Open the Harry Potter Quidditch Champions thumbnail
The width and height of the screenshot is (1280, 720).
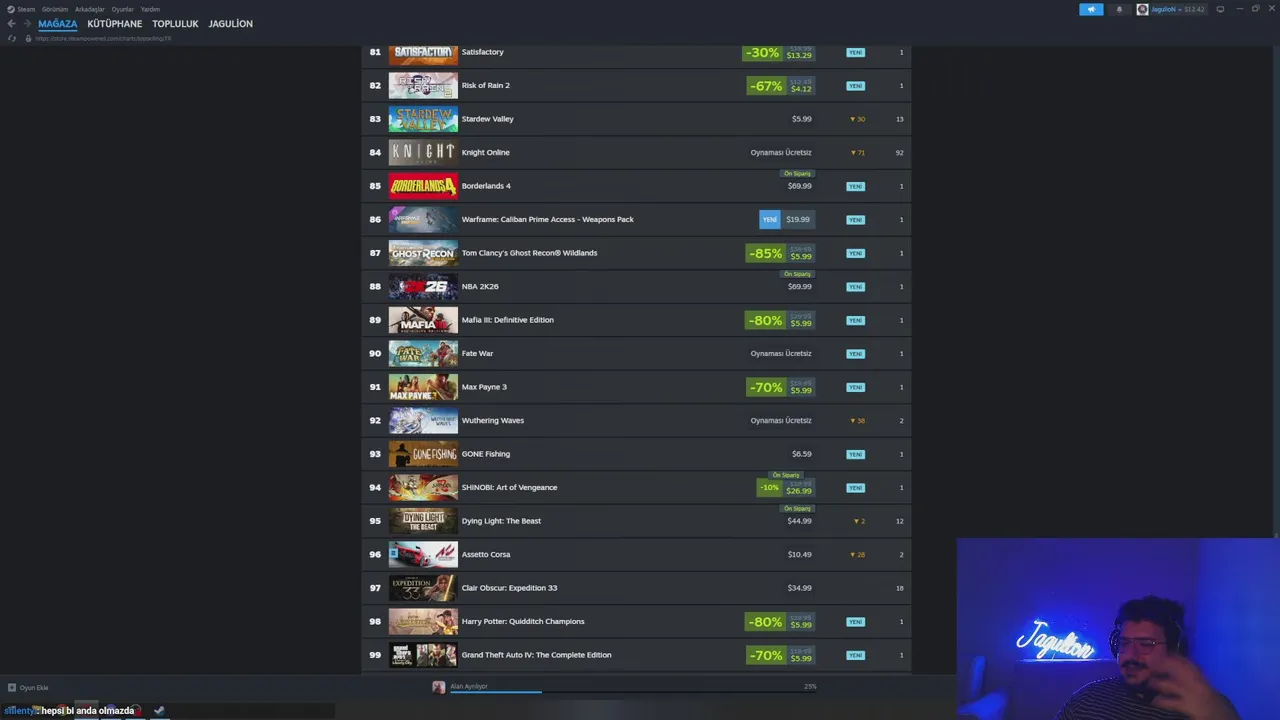tap(423, 621)
